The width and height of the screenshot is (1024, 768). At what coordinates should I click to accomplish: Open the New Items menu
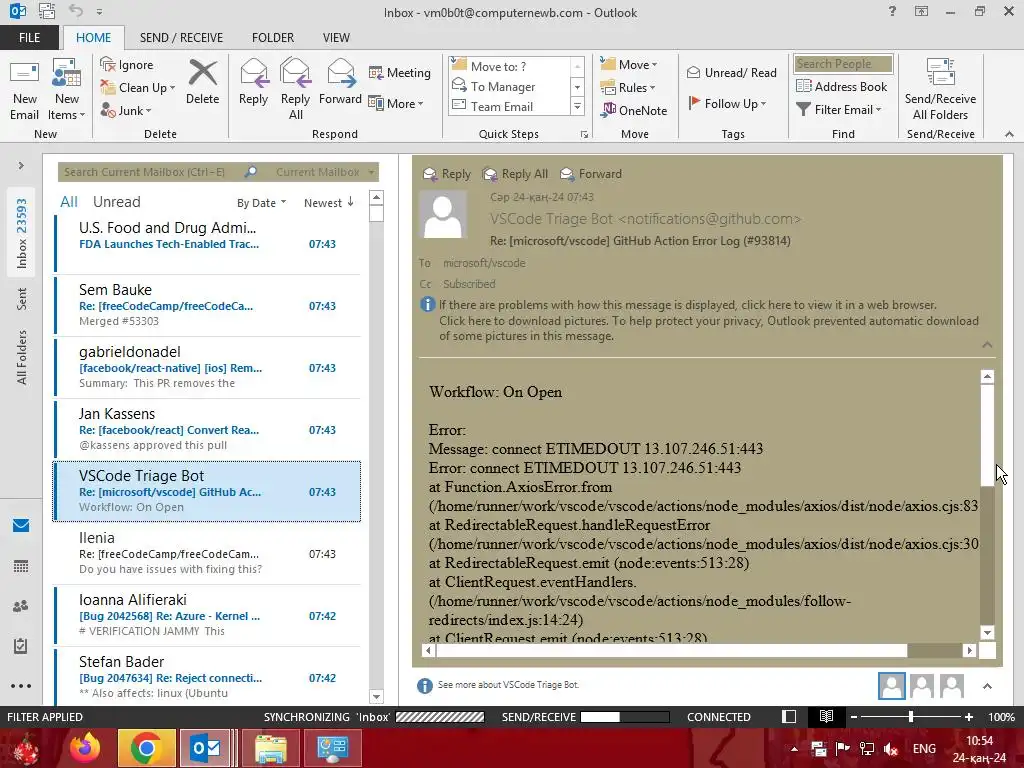(67, 89)
